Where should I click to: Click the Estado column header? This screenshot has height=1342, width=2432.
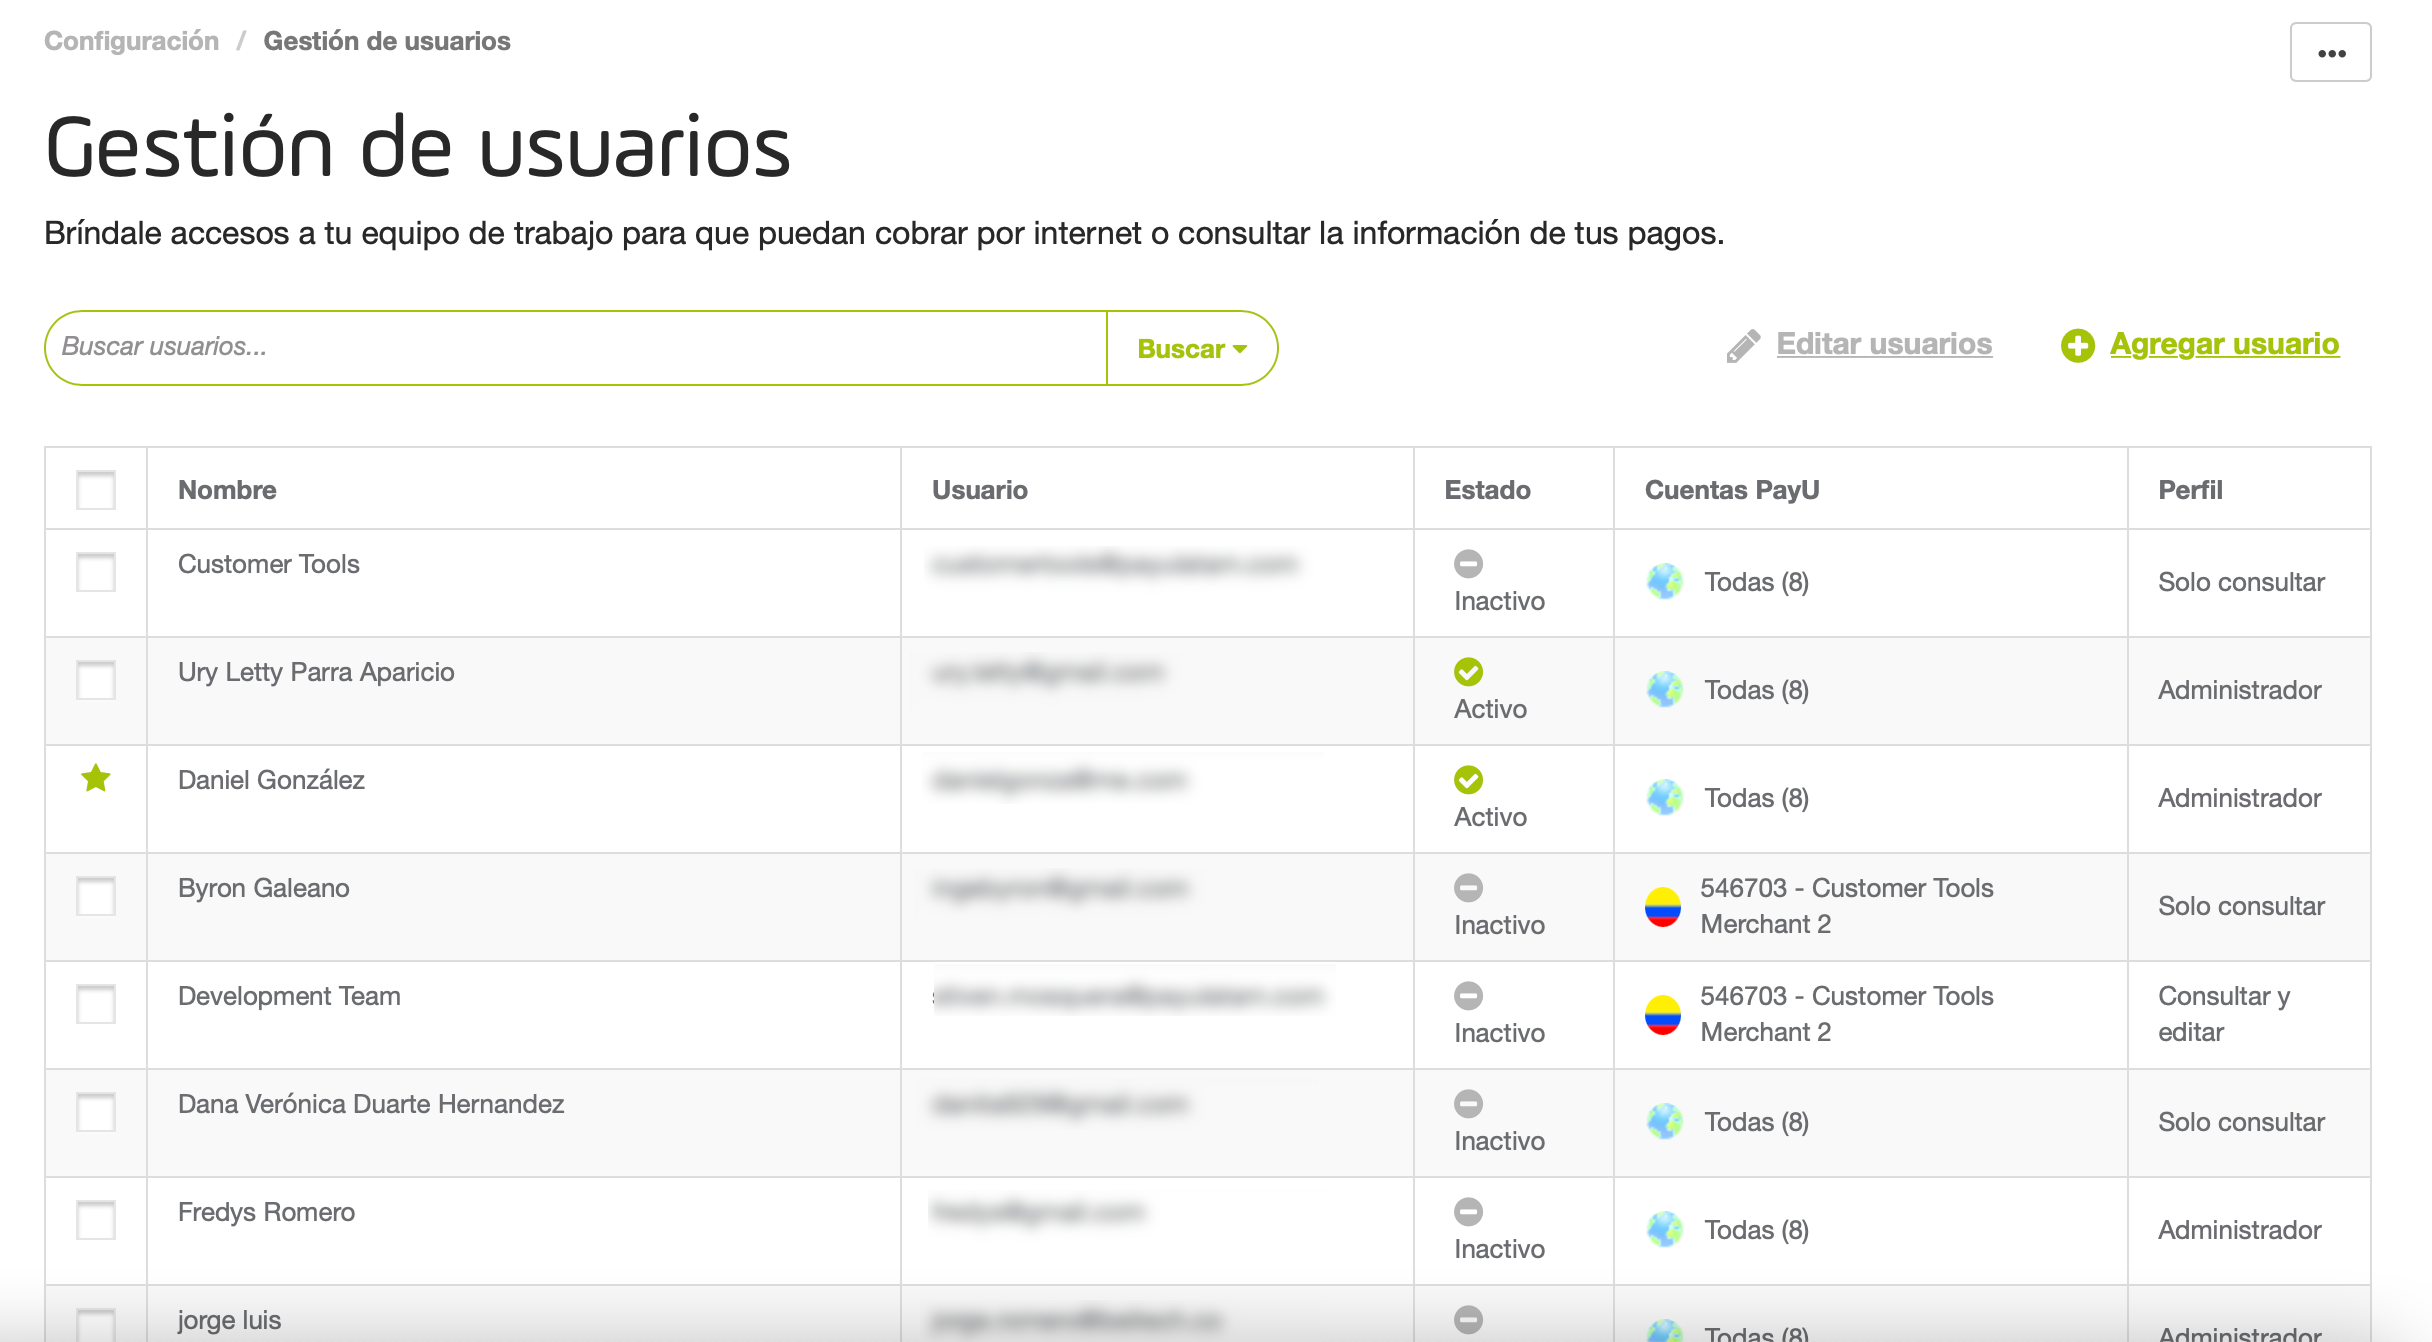[x=1487, y=490]
